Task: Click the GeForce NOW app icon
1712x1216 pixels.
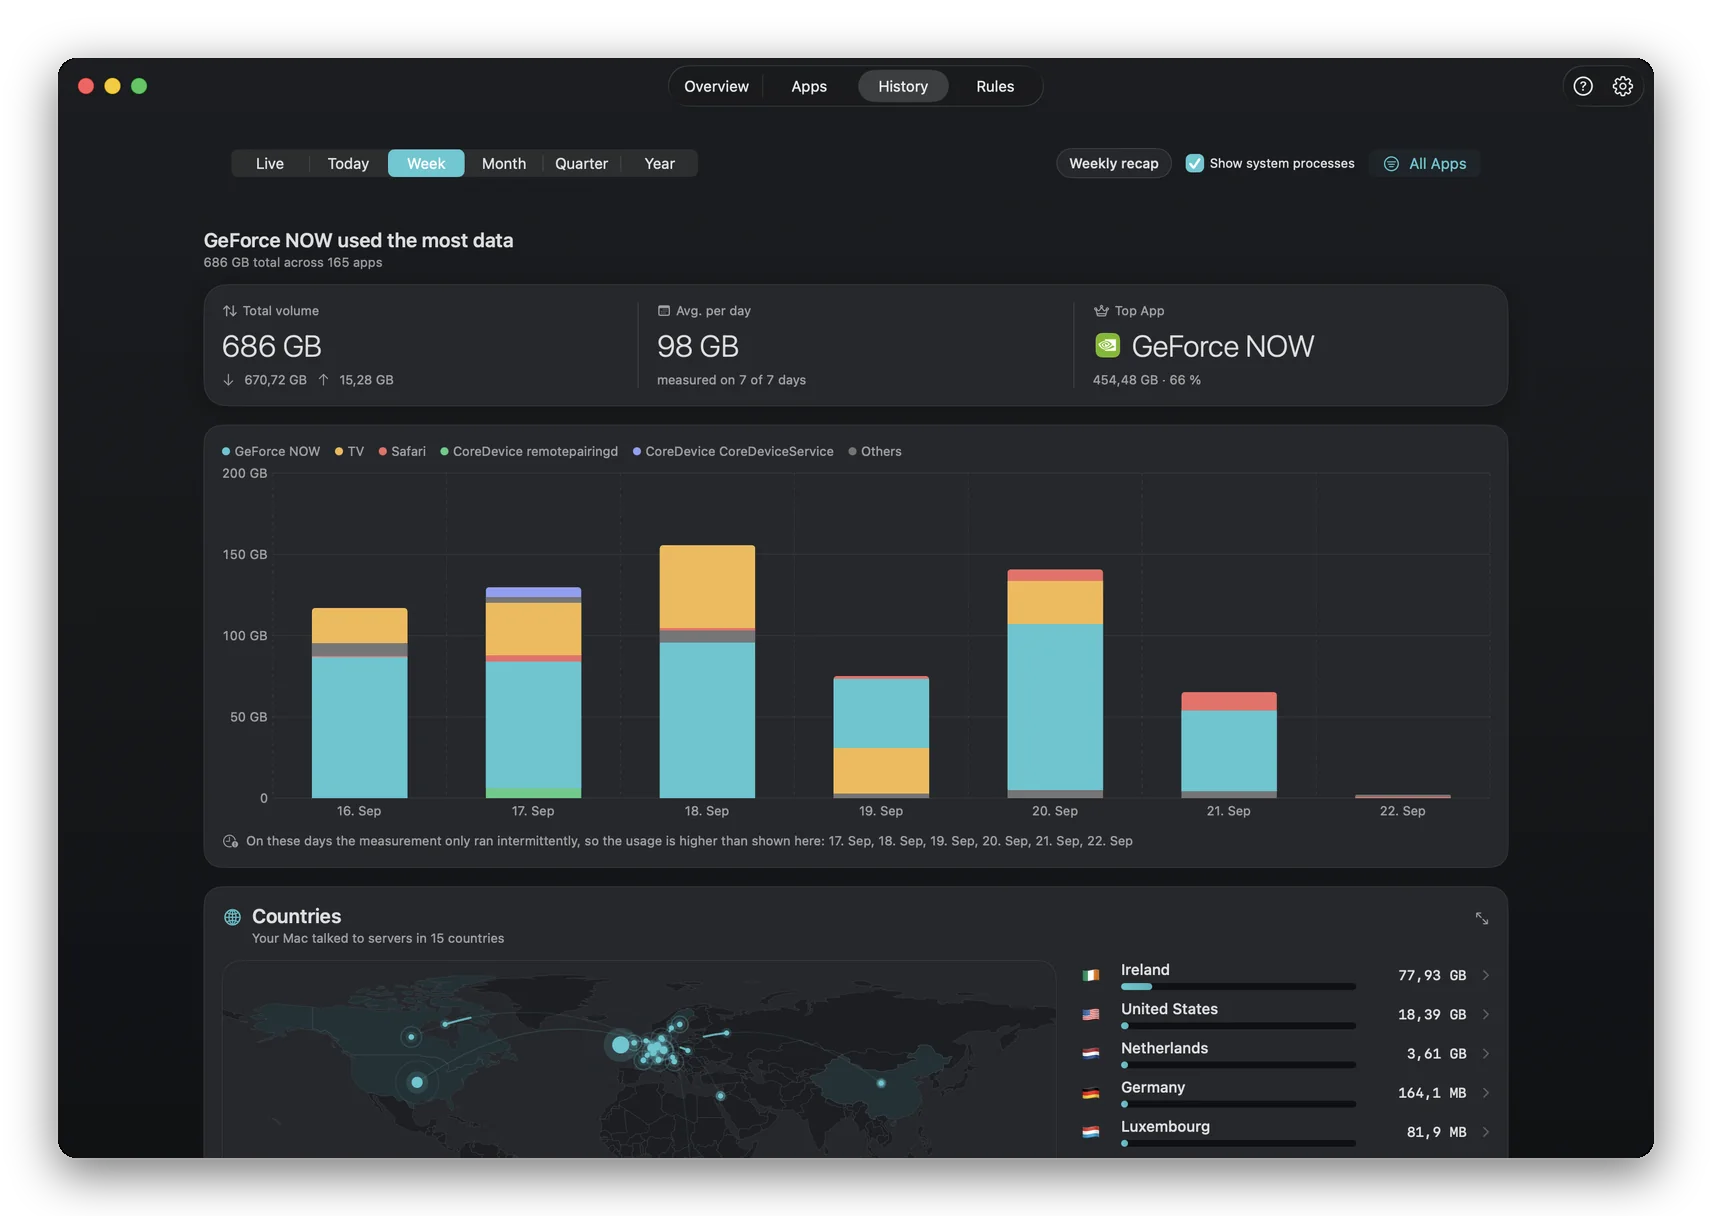Action: 1107,345
